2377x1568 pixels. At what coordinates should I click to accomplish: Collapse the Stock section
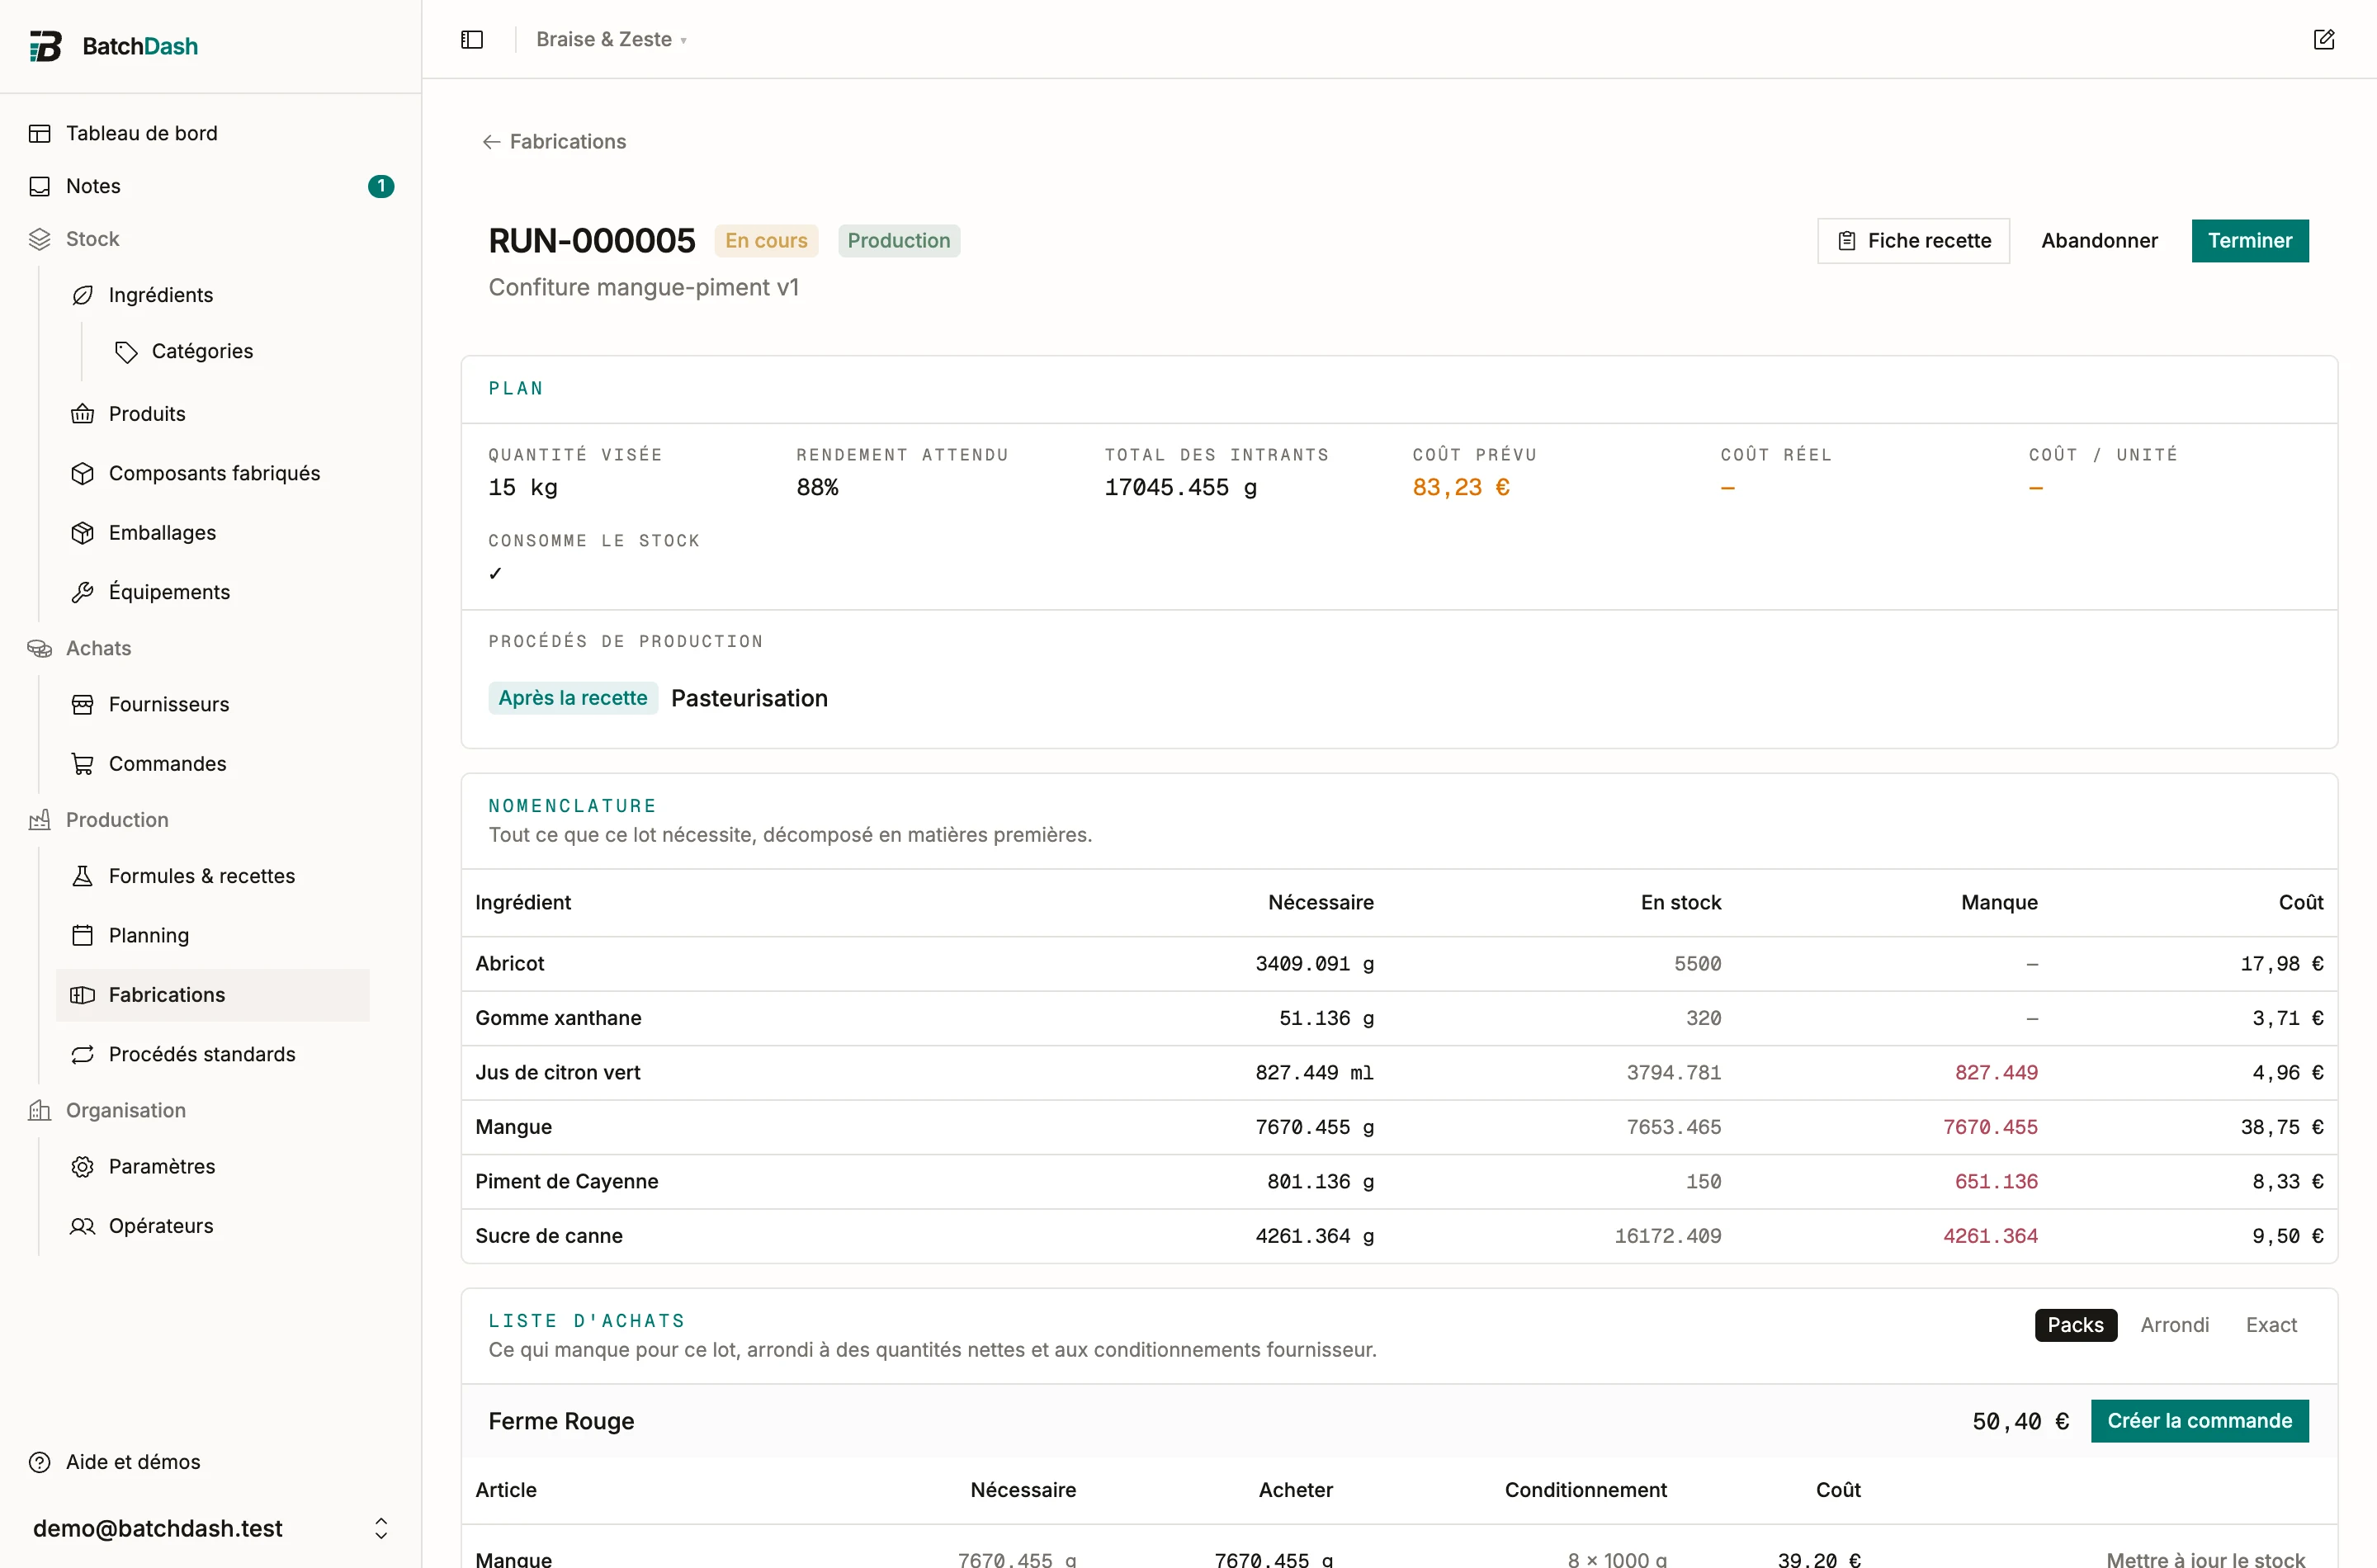211,239
